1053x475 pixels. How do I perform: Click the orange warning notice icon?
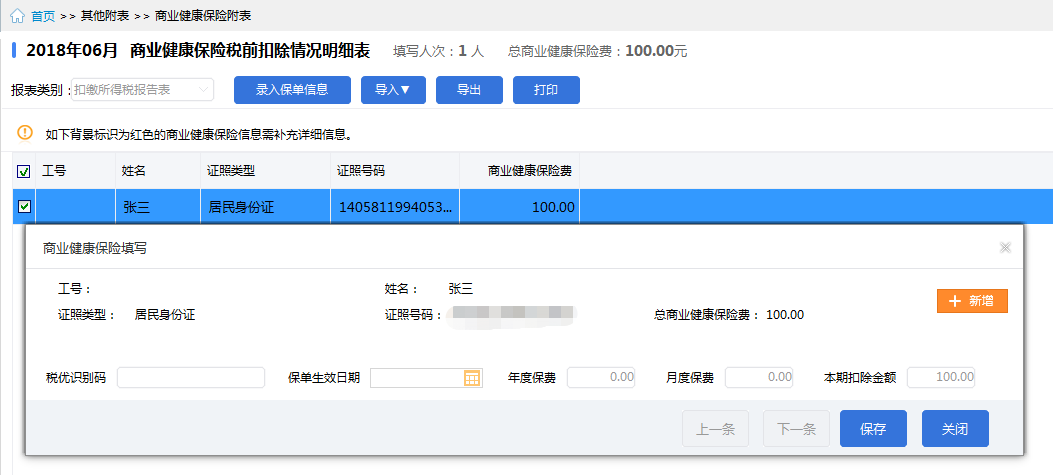click(x=24, y=133)
